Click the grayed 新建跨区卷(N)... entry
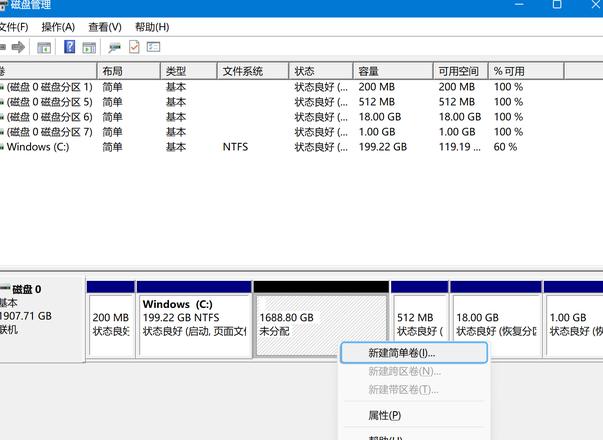The height and width of the screenshot is (440, 603). pos(414,371)
